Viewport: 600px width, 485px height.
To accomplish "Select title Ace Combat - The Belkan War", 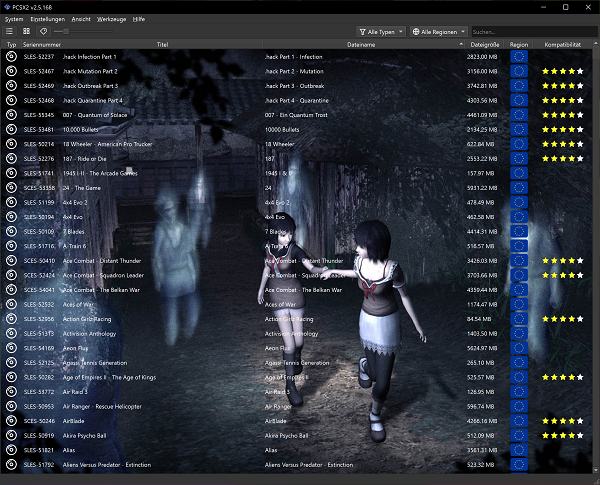I will (x=101, y=290).
